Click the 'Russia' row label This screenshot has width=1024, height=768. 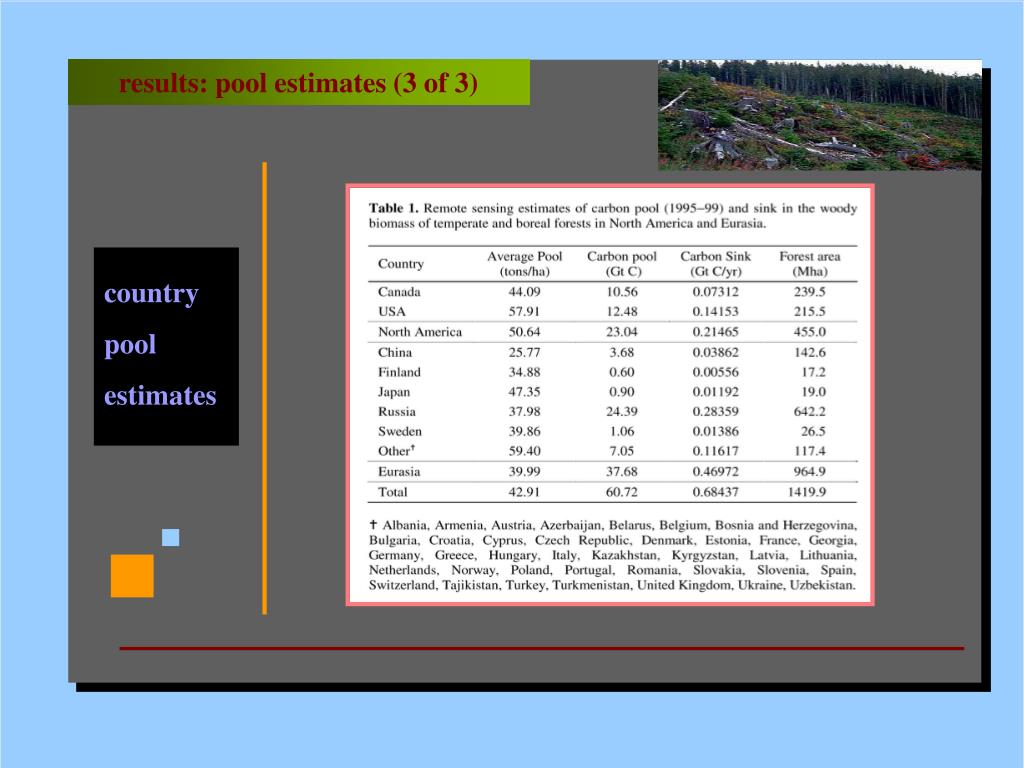397,412
